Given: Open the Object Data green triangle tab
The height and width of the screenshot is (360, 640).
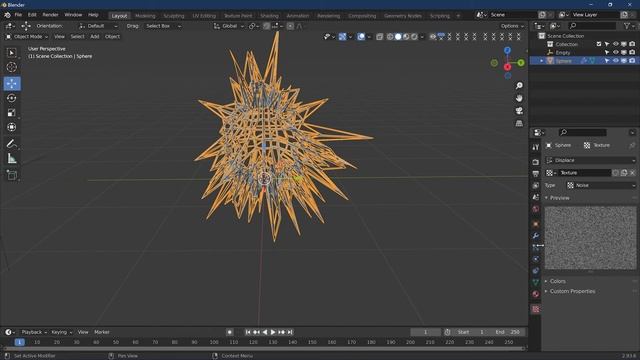Looking at the screenshot, I should coord(536,282).
